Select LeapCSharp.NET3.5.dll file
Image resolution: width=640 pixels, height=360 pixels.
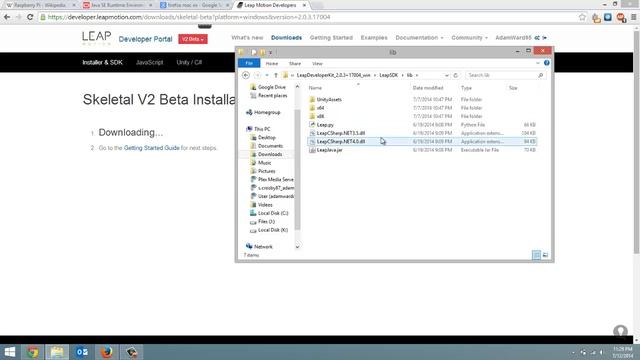tap(340, 133)
